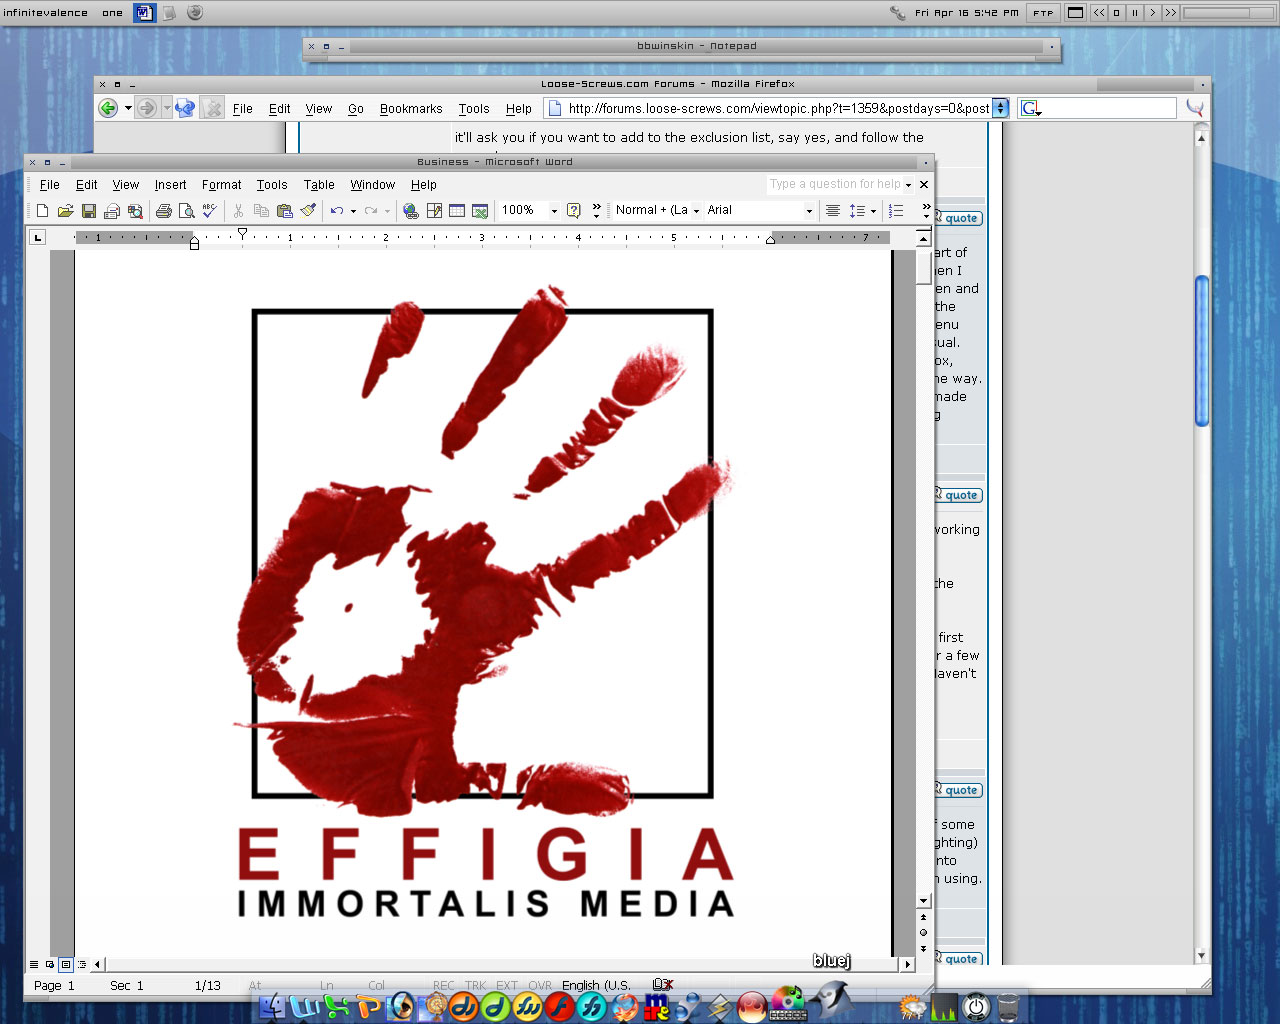Switch to Print Layout View button
Viewport: 1280px width, 1024px height.
click(x=65, y=964)
